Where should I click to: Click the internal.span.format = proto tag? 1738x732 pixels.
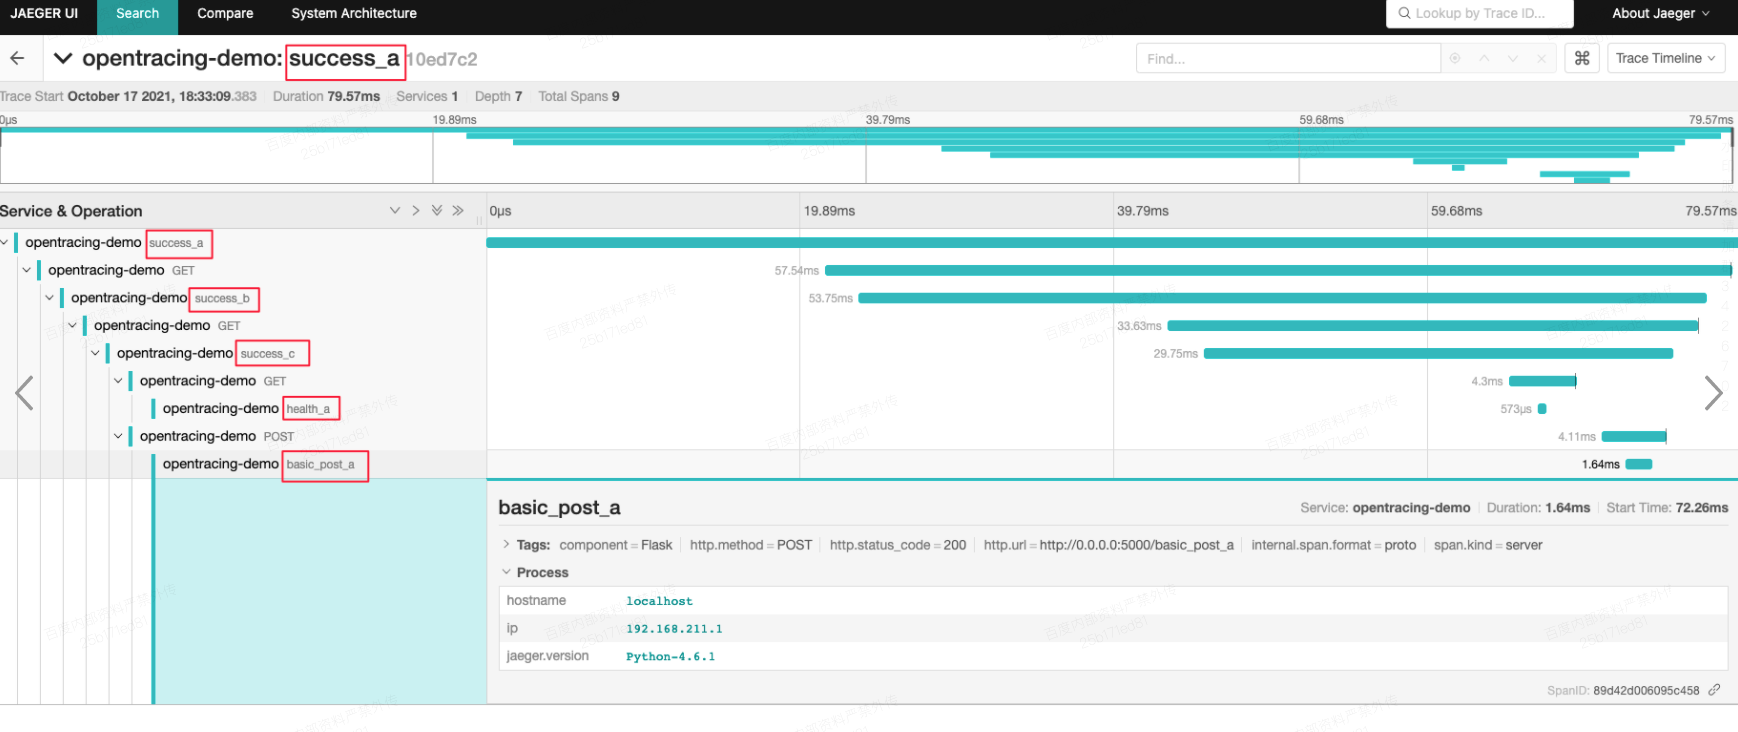click(x=1334, y=545)
